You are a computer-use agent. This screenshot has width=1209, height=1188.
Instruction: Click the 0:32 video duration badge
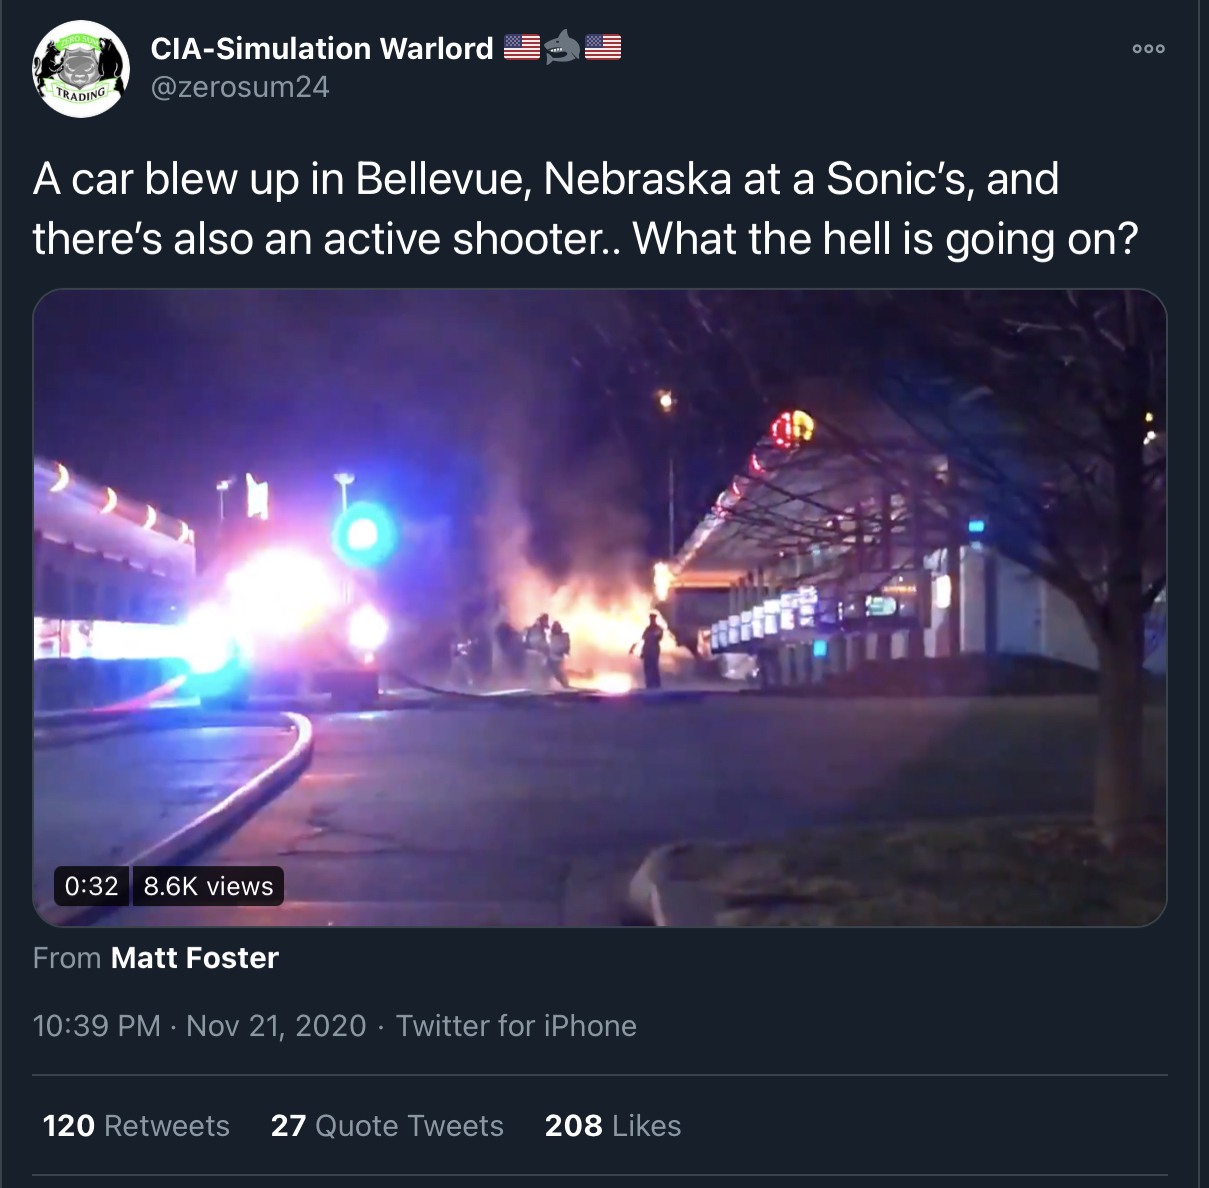[91, 886]
